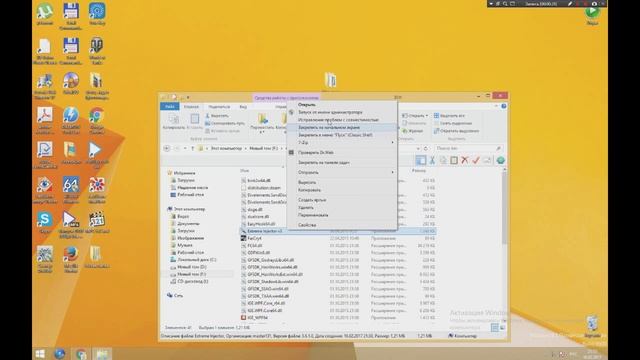This screenshot has width=640, height=360.
Task: Select Media Player Classic 321 desktop icon
Action: 96,222
